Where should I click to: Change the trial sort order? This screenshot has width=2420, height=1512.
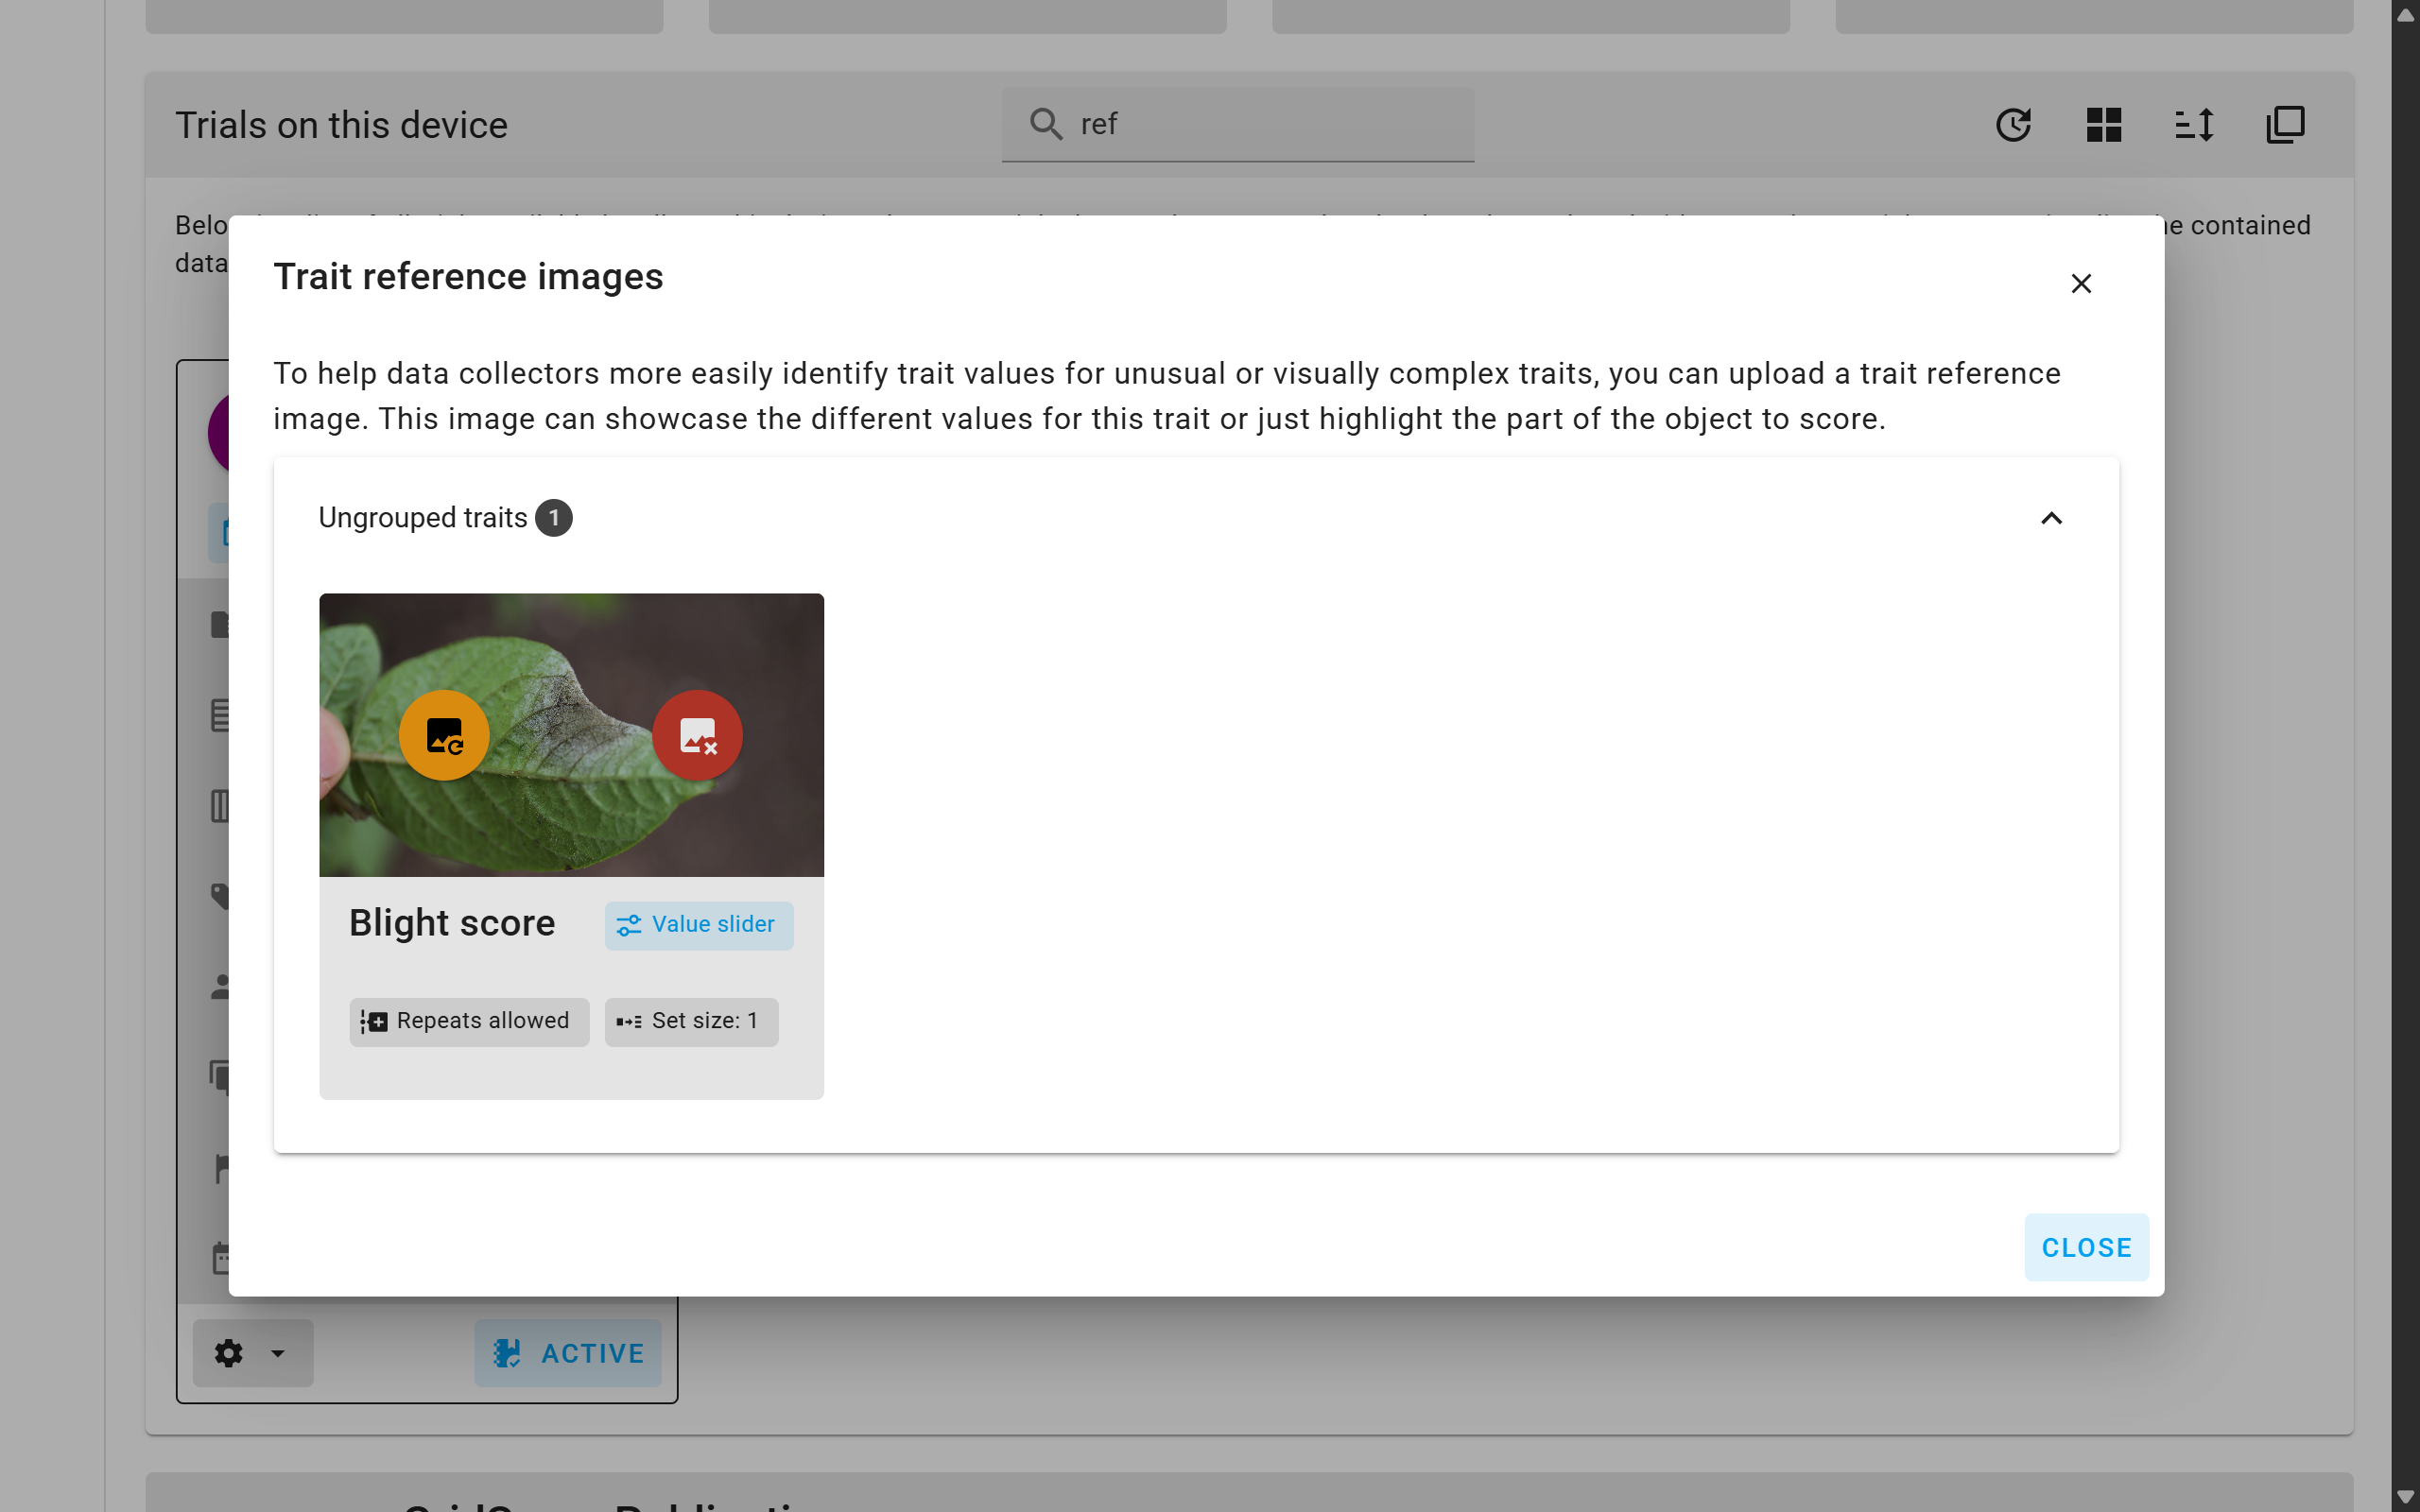click(2194, 124)
